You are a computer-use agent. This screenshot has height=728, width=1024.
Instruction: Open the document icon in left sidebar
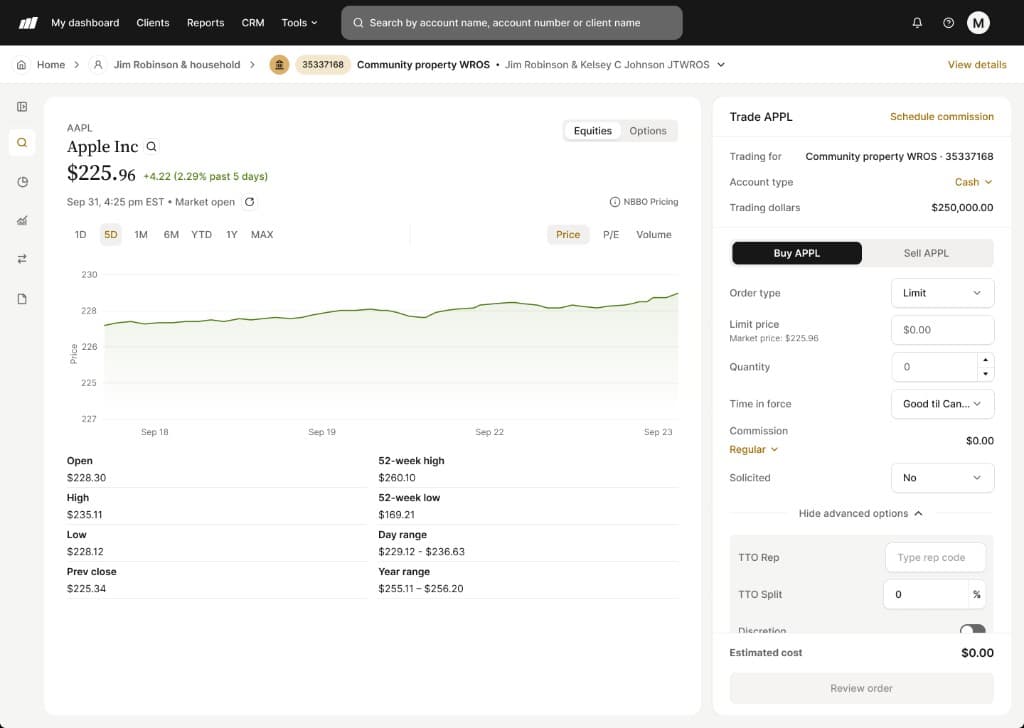(22, 298)
